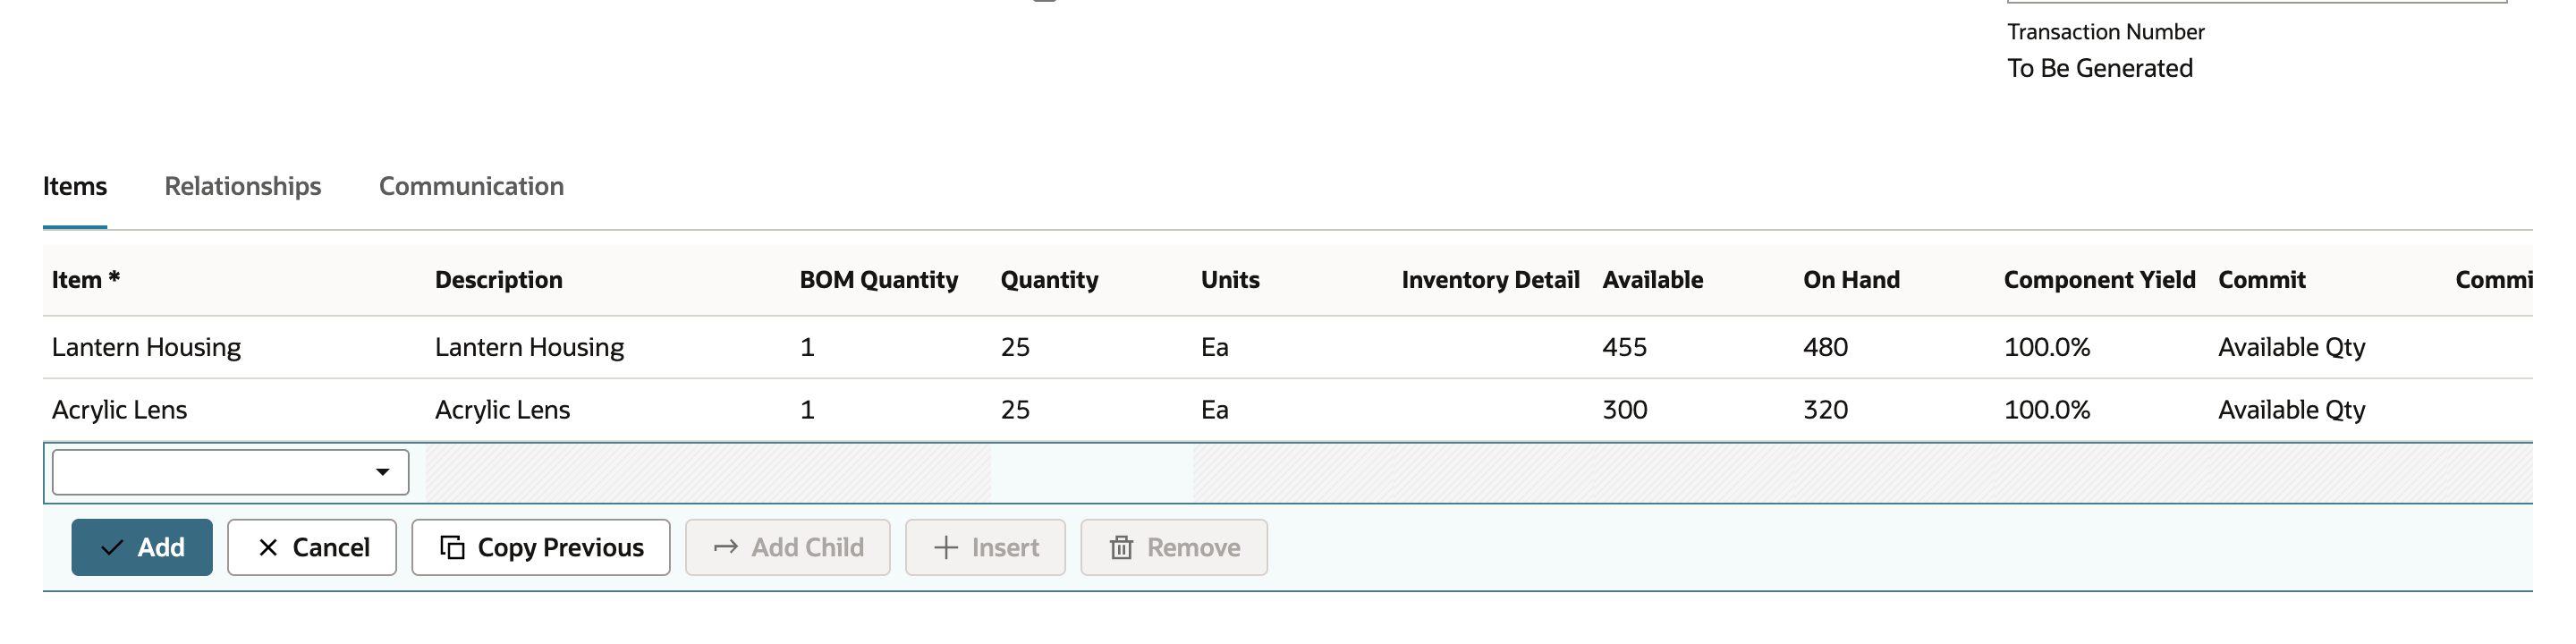Click the Add Child button
Screen dimensions: 2576x644
click(788, 547)
